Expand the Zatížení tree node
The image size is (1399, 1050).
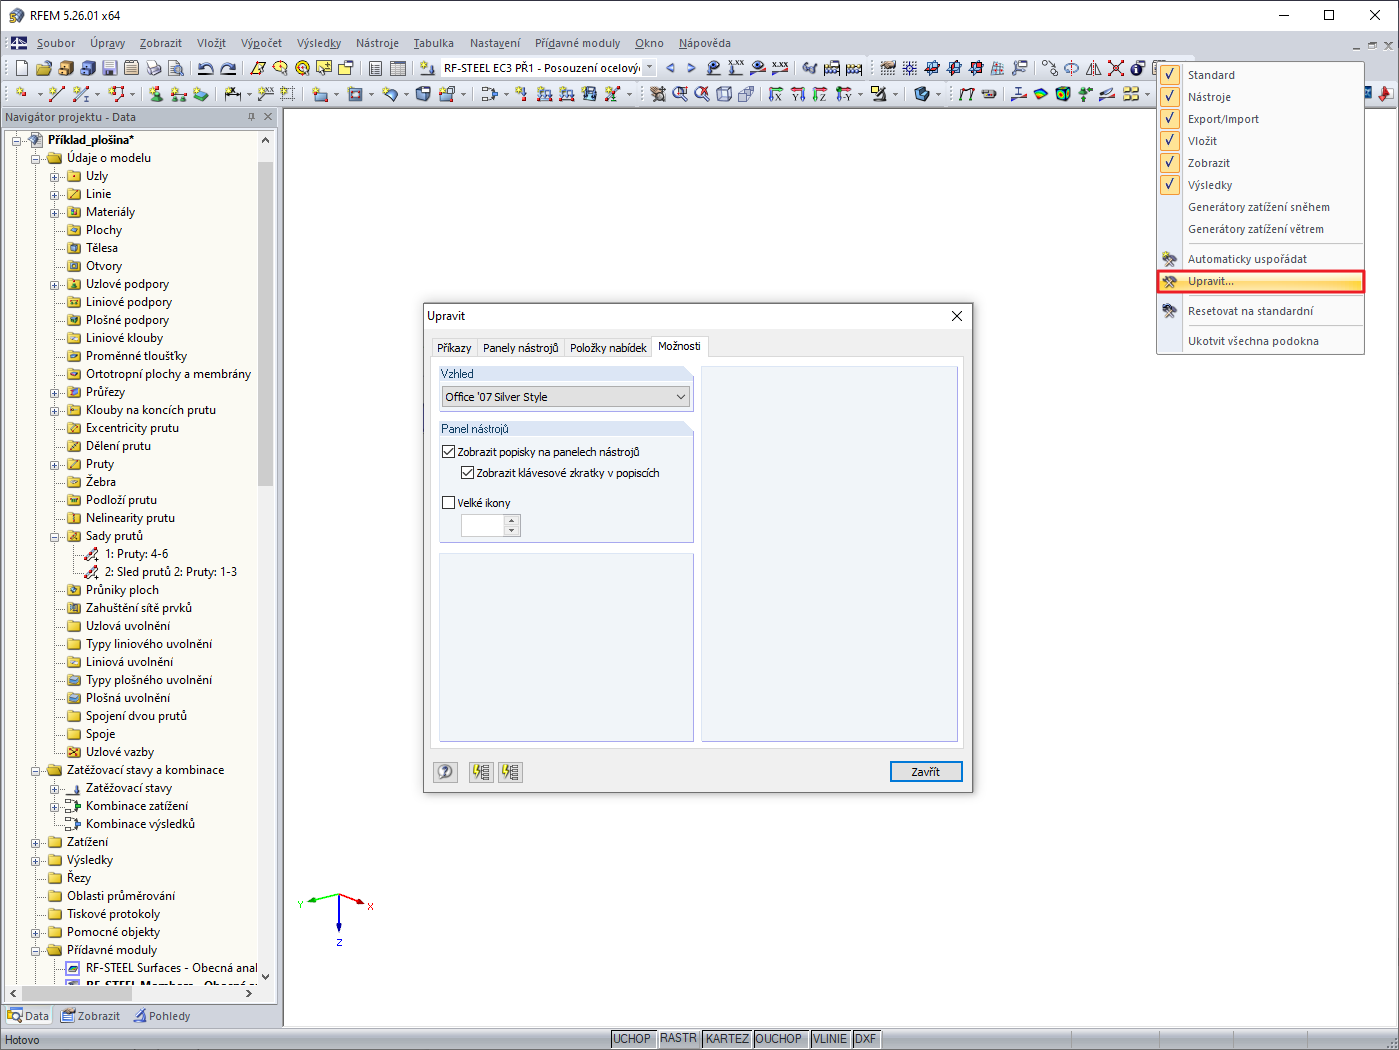(36, 843)
